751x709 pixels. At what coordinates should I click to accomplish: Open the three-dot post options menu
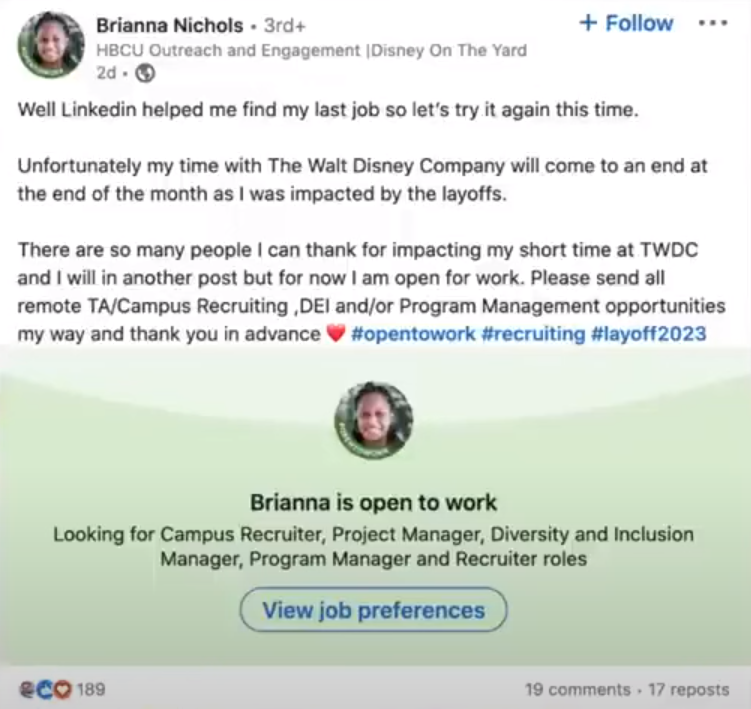[713, 23]
